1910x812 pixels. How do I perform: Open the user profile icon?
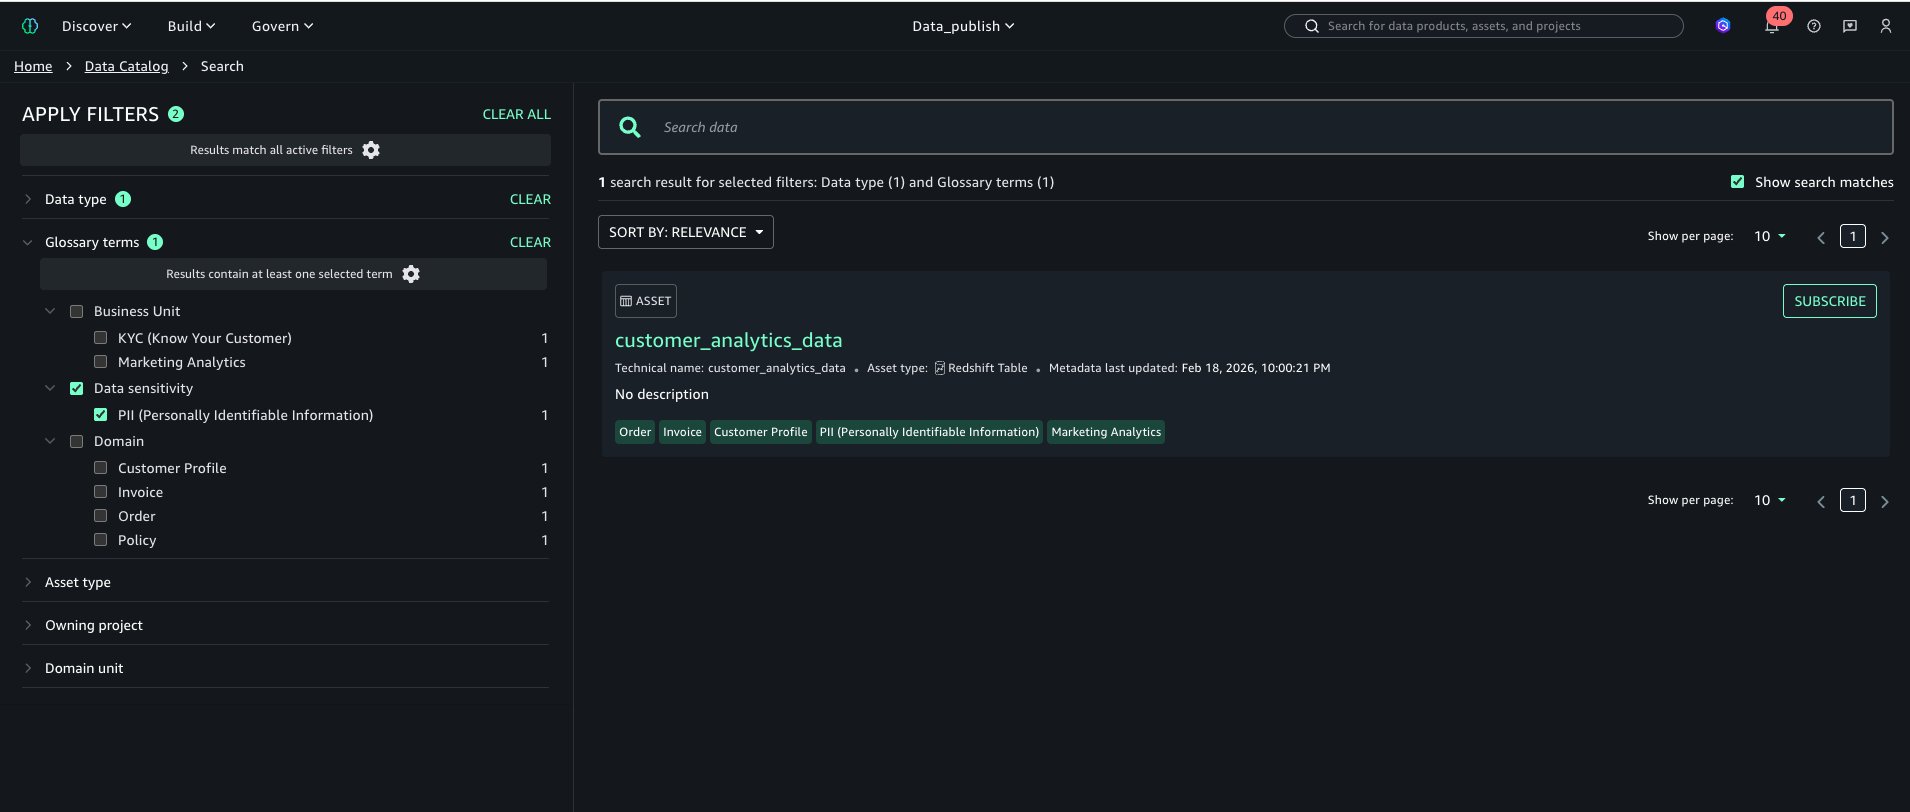pyautogui.click(x=1885, y=27)
